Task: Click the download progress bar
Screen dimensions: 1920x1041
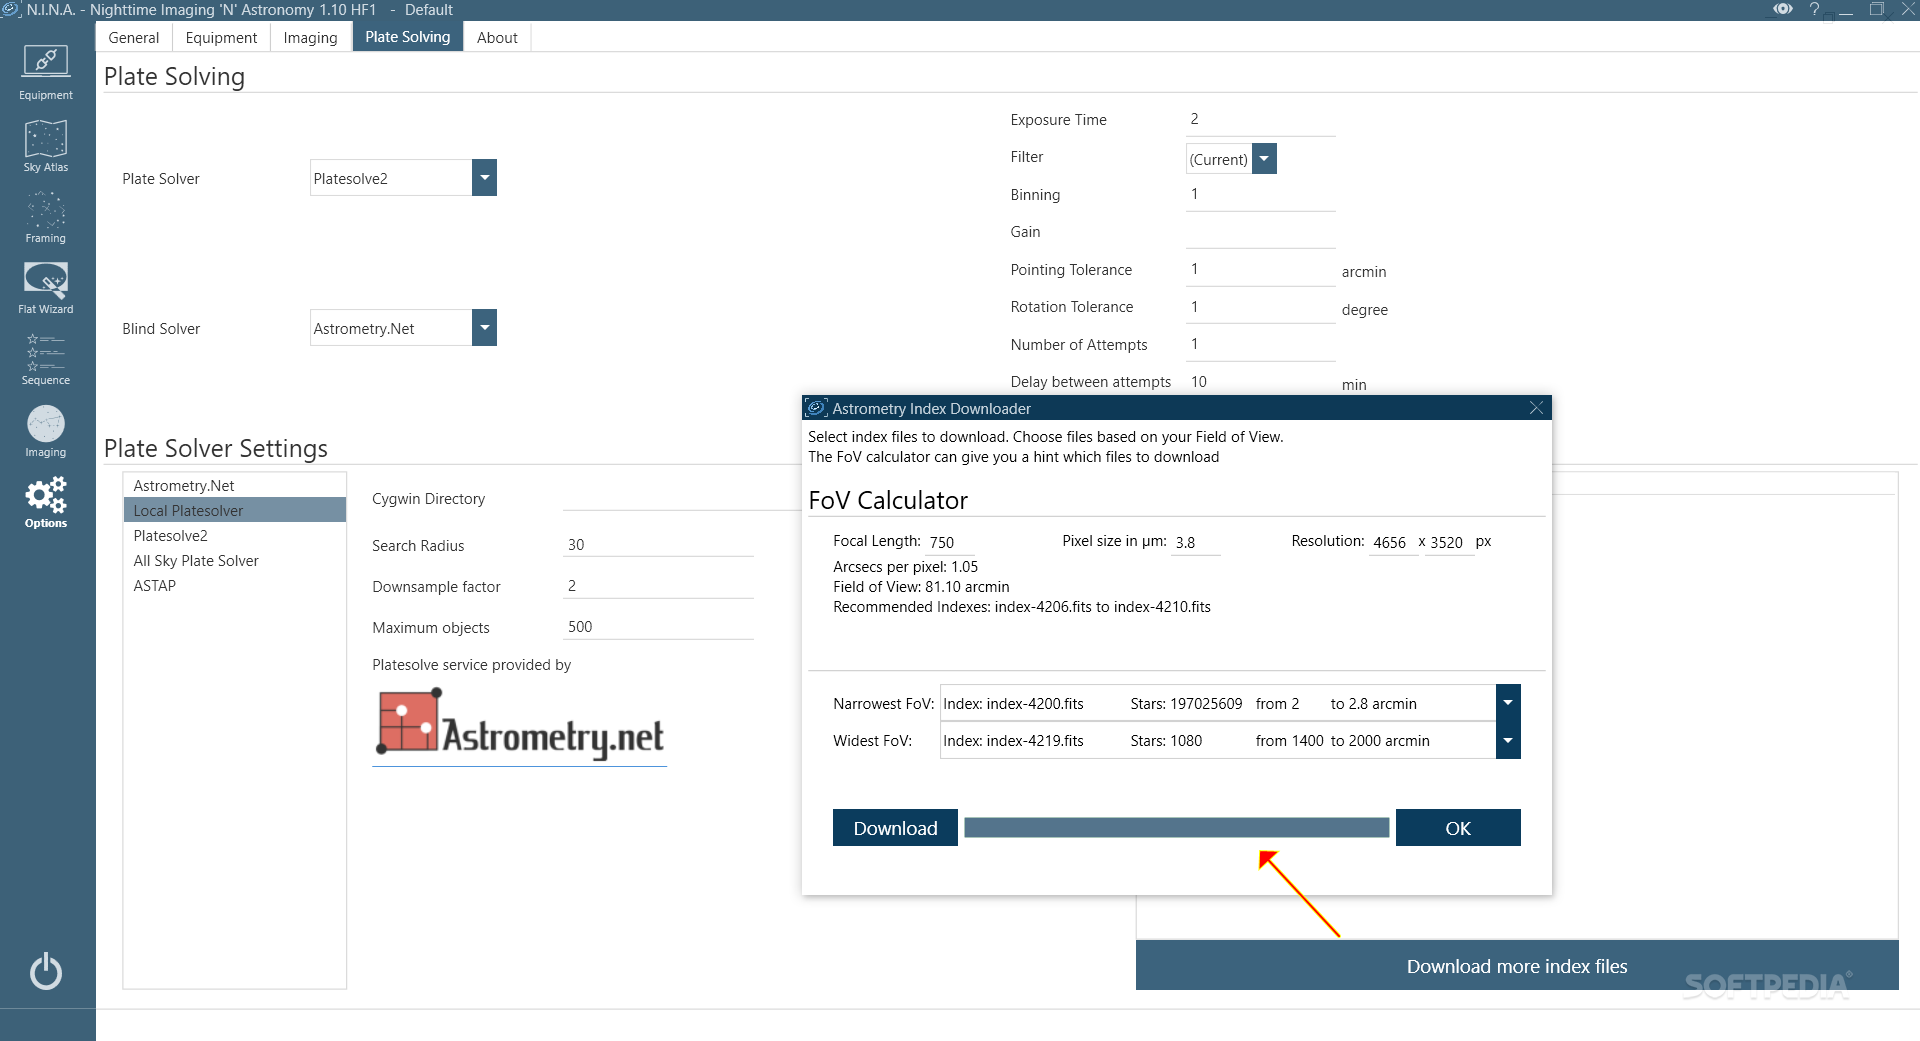Action: point(1176,827)
